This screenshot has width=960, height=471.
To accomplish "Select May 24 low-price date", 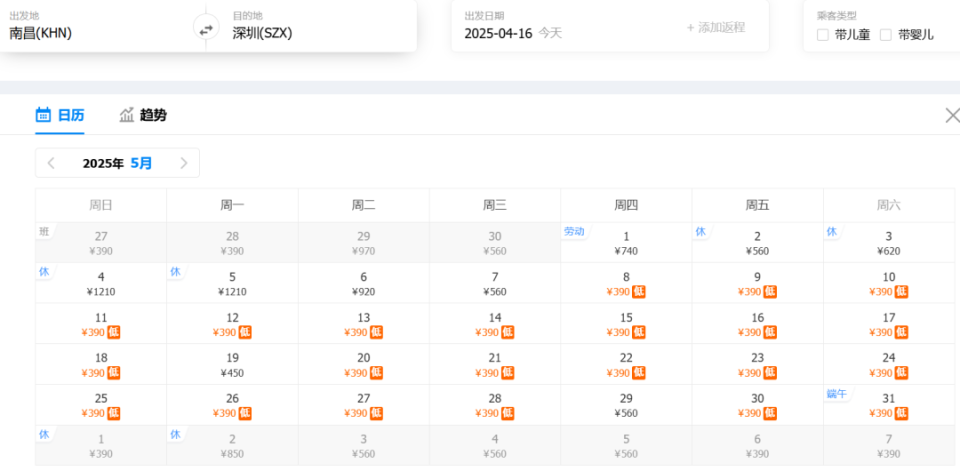I will (x=888, y=364).
